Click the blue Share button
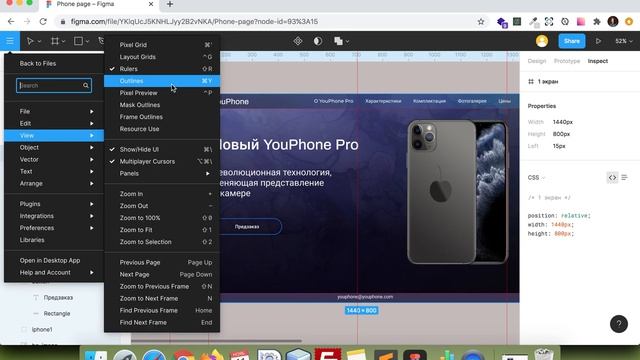640x360 pixels. pyautogui.click(x=571, y=41)
